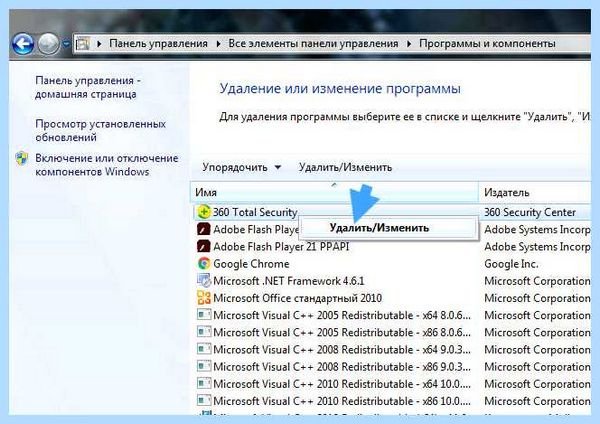Click icon of Visual C++ 2010 x64

(204, 384)
